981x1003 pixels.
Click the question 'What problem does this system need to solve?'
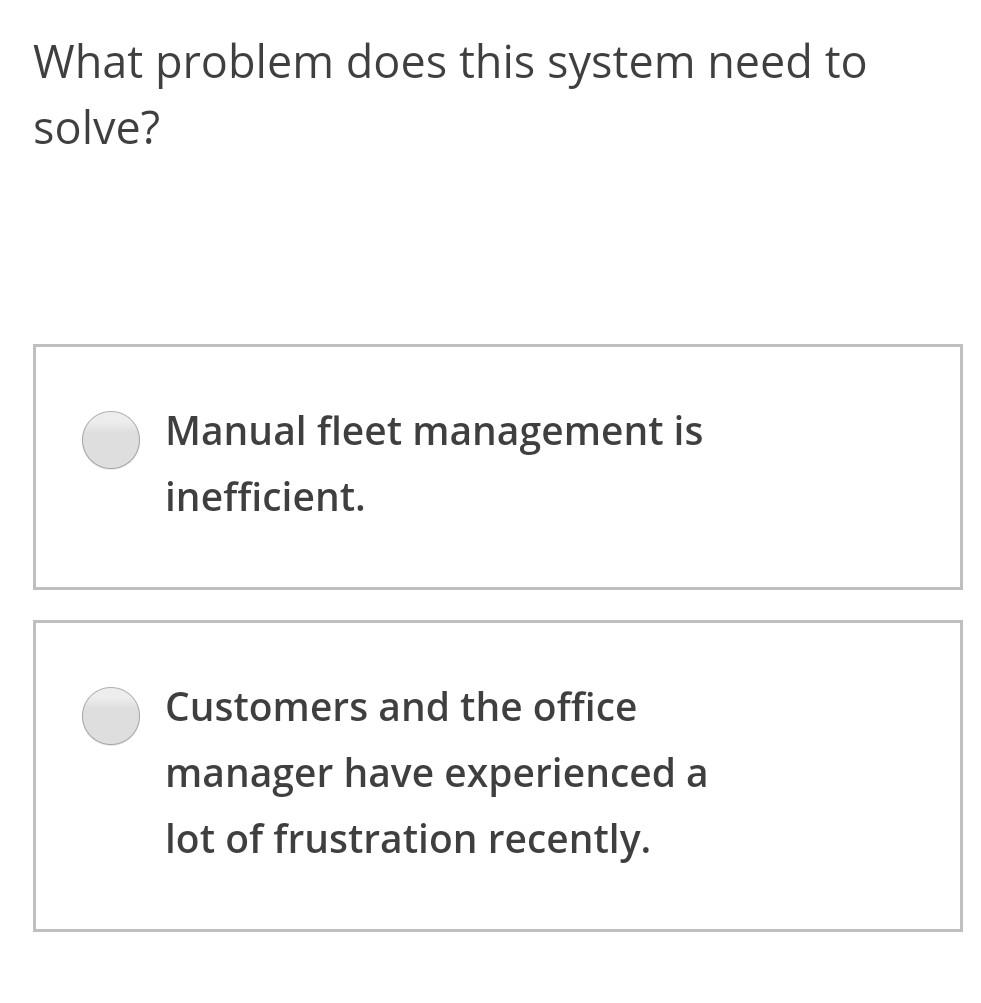[x=450, y=92]
